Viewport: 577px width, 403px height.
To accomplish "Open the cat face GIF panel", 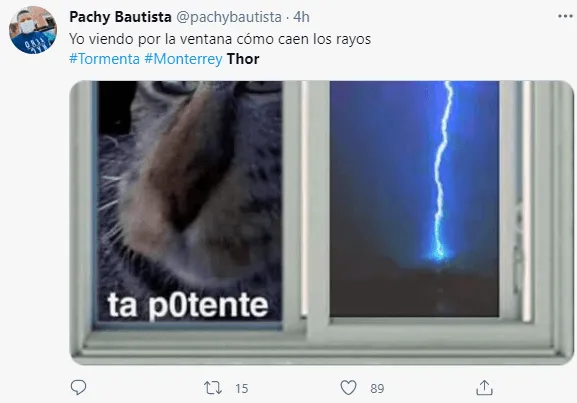I will [190, 202].
